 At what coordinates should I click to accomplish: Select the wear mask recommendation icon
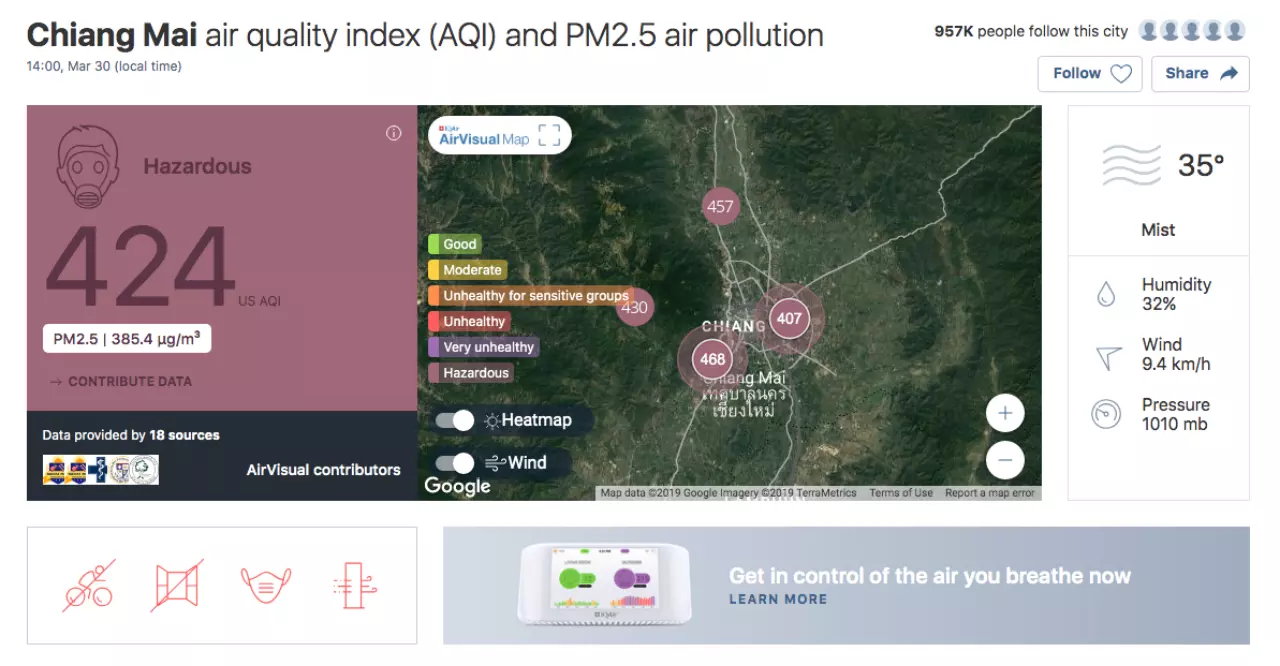[x=266, y=585]
